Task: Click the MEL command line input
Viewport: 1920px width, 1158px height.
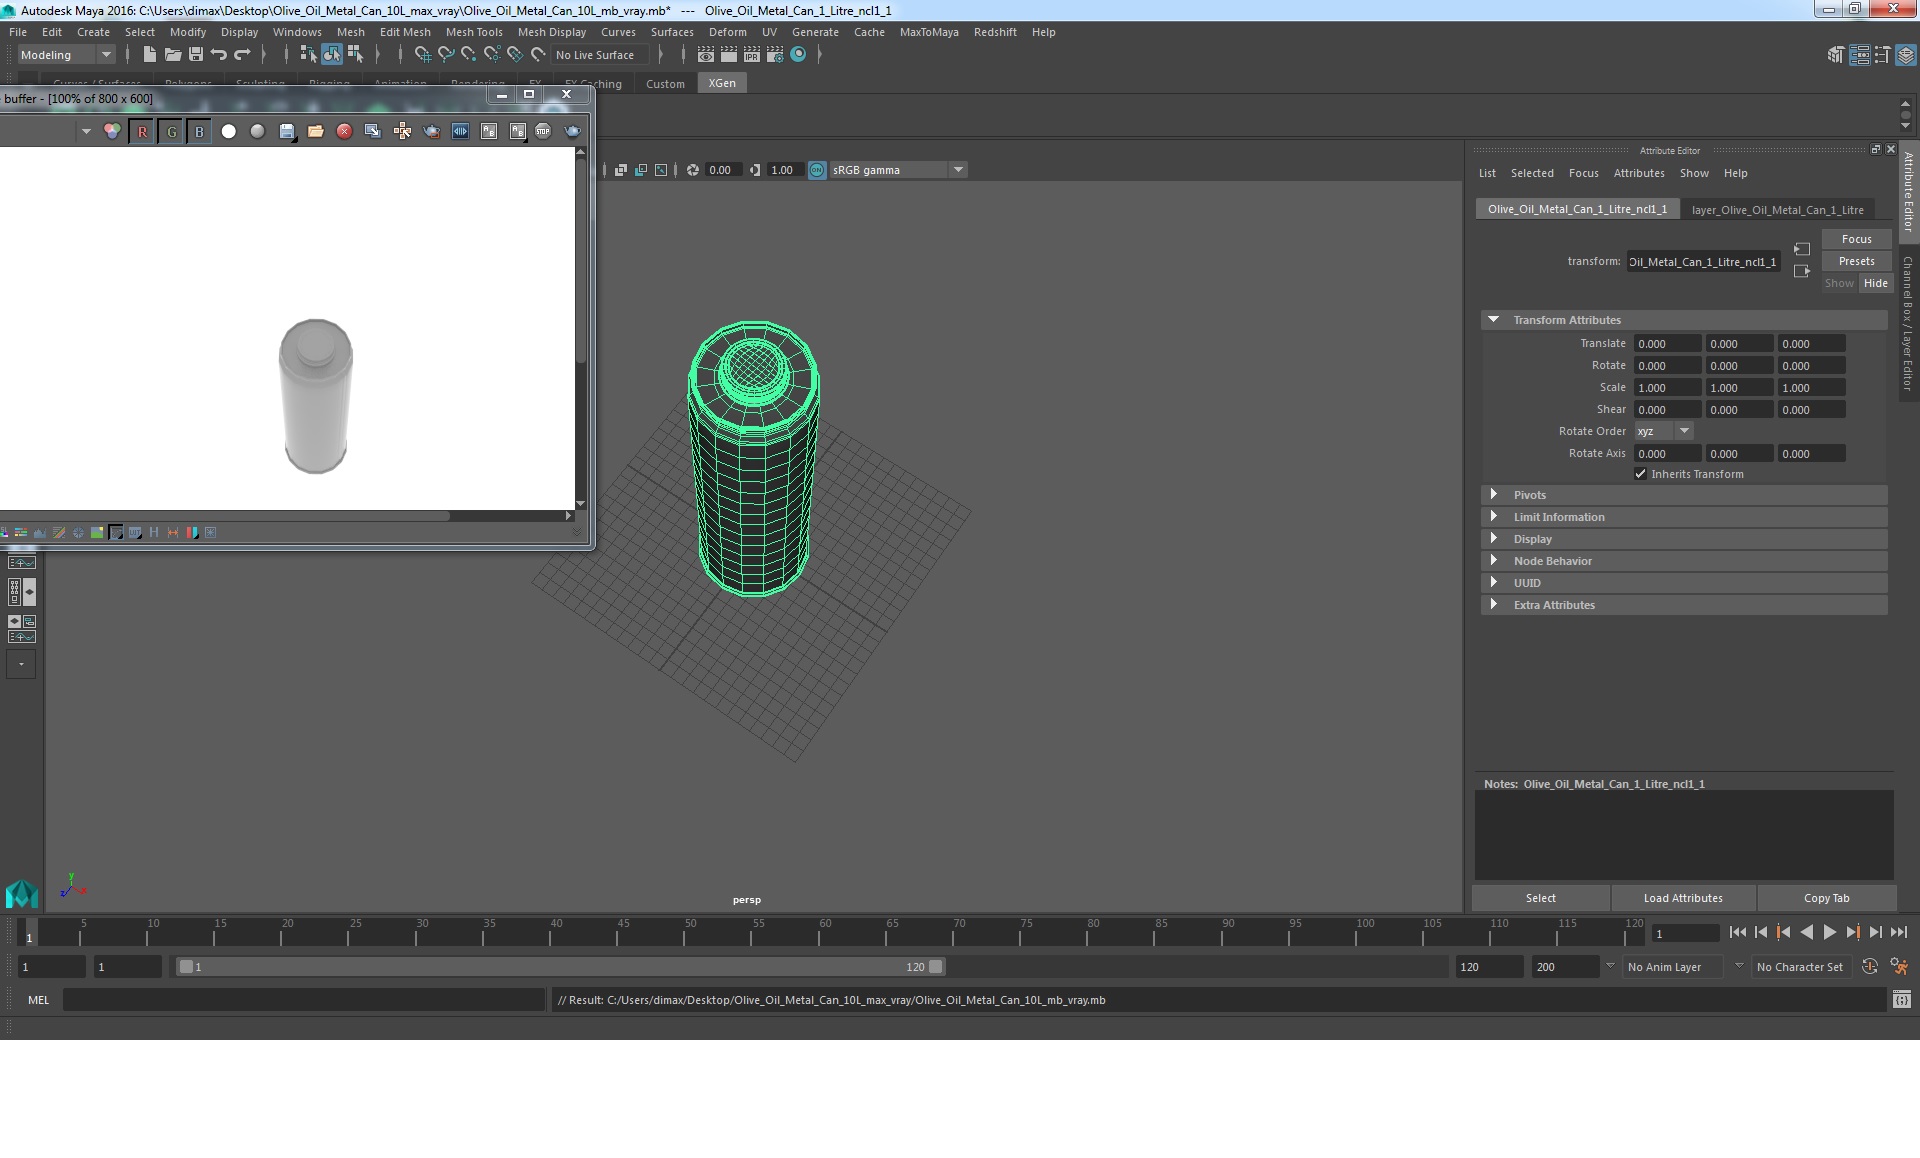Action: tap(304, 1000)
